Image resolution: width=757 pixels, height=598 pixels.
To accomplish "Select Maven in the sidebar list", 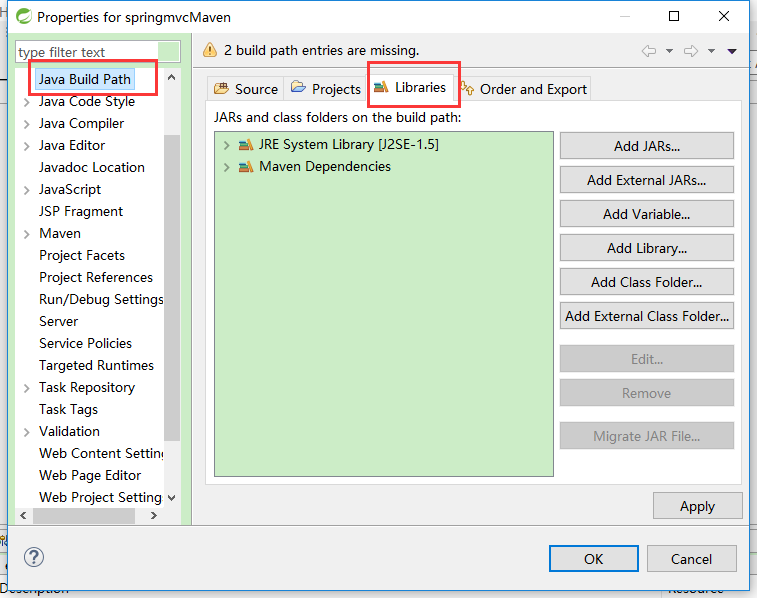I will click(x=60, y=234).
